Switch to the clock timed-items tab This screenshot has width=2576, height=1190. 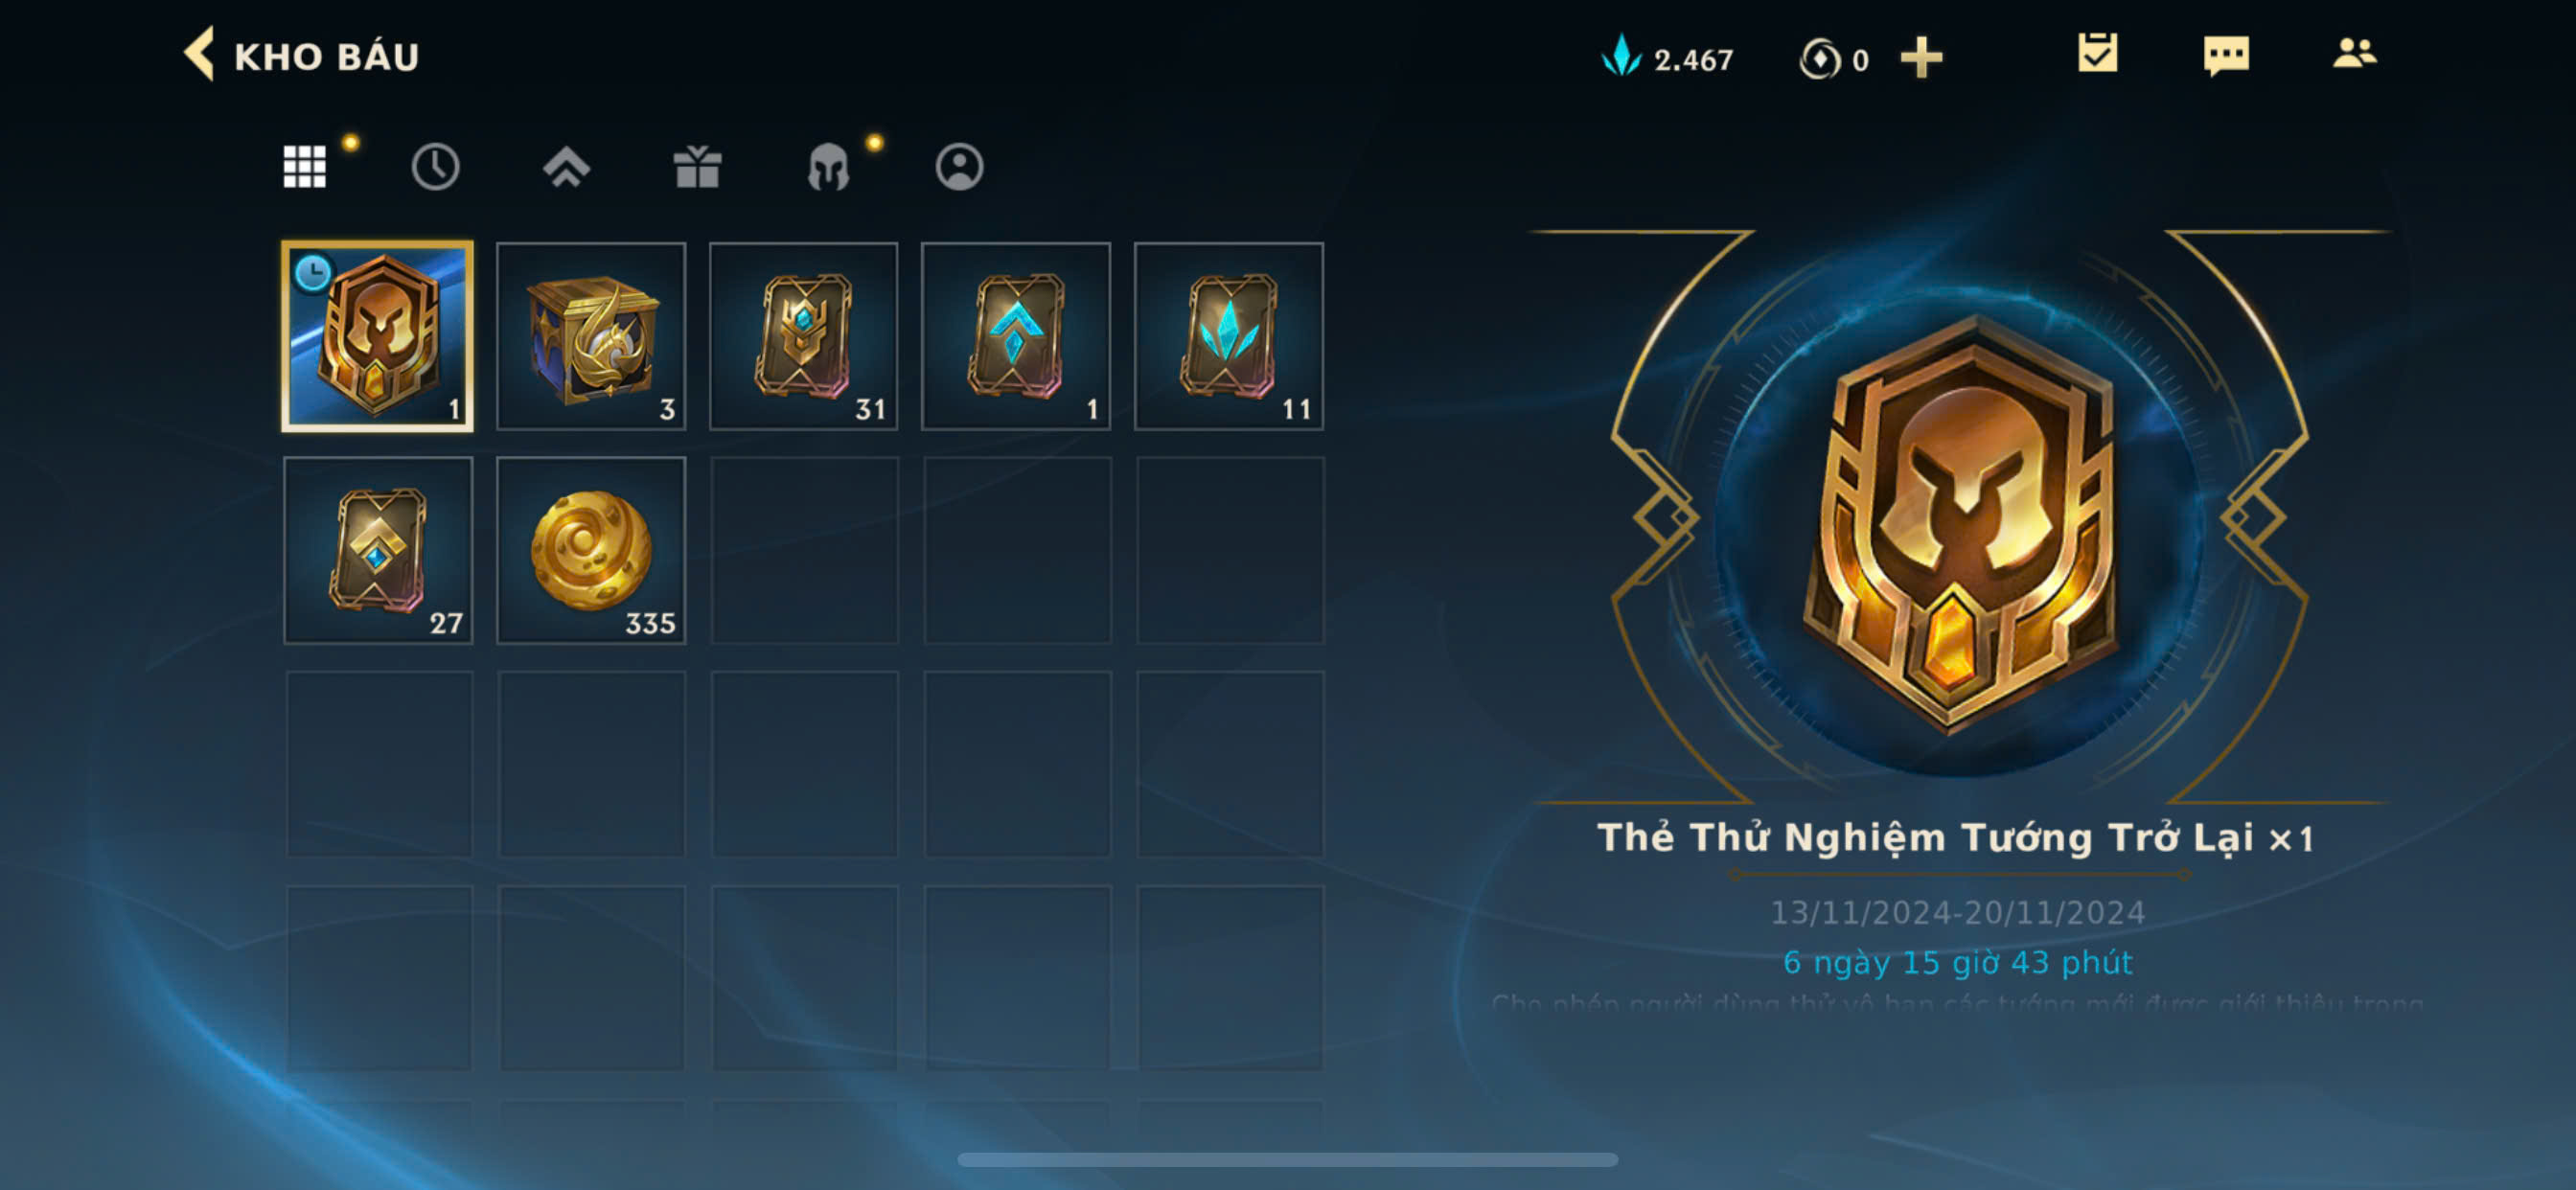pyautogui.click(x=435, y=166)
